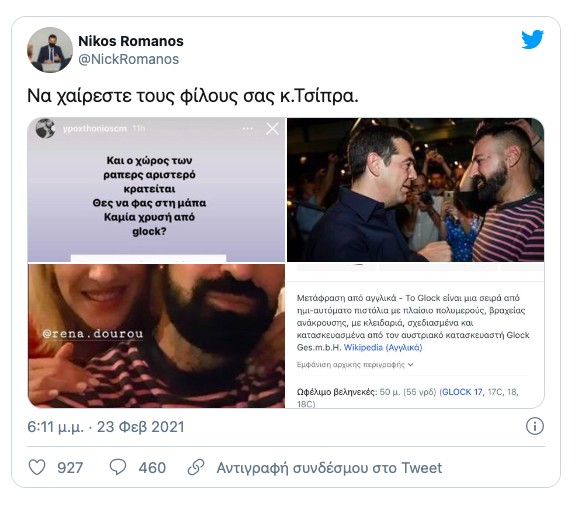
Task: Visit the @NickRomanos handle
Action: tap(129, 59)
